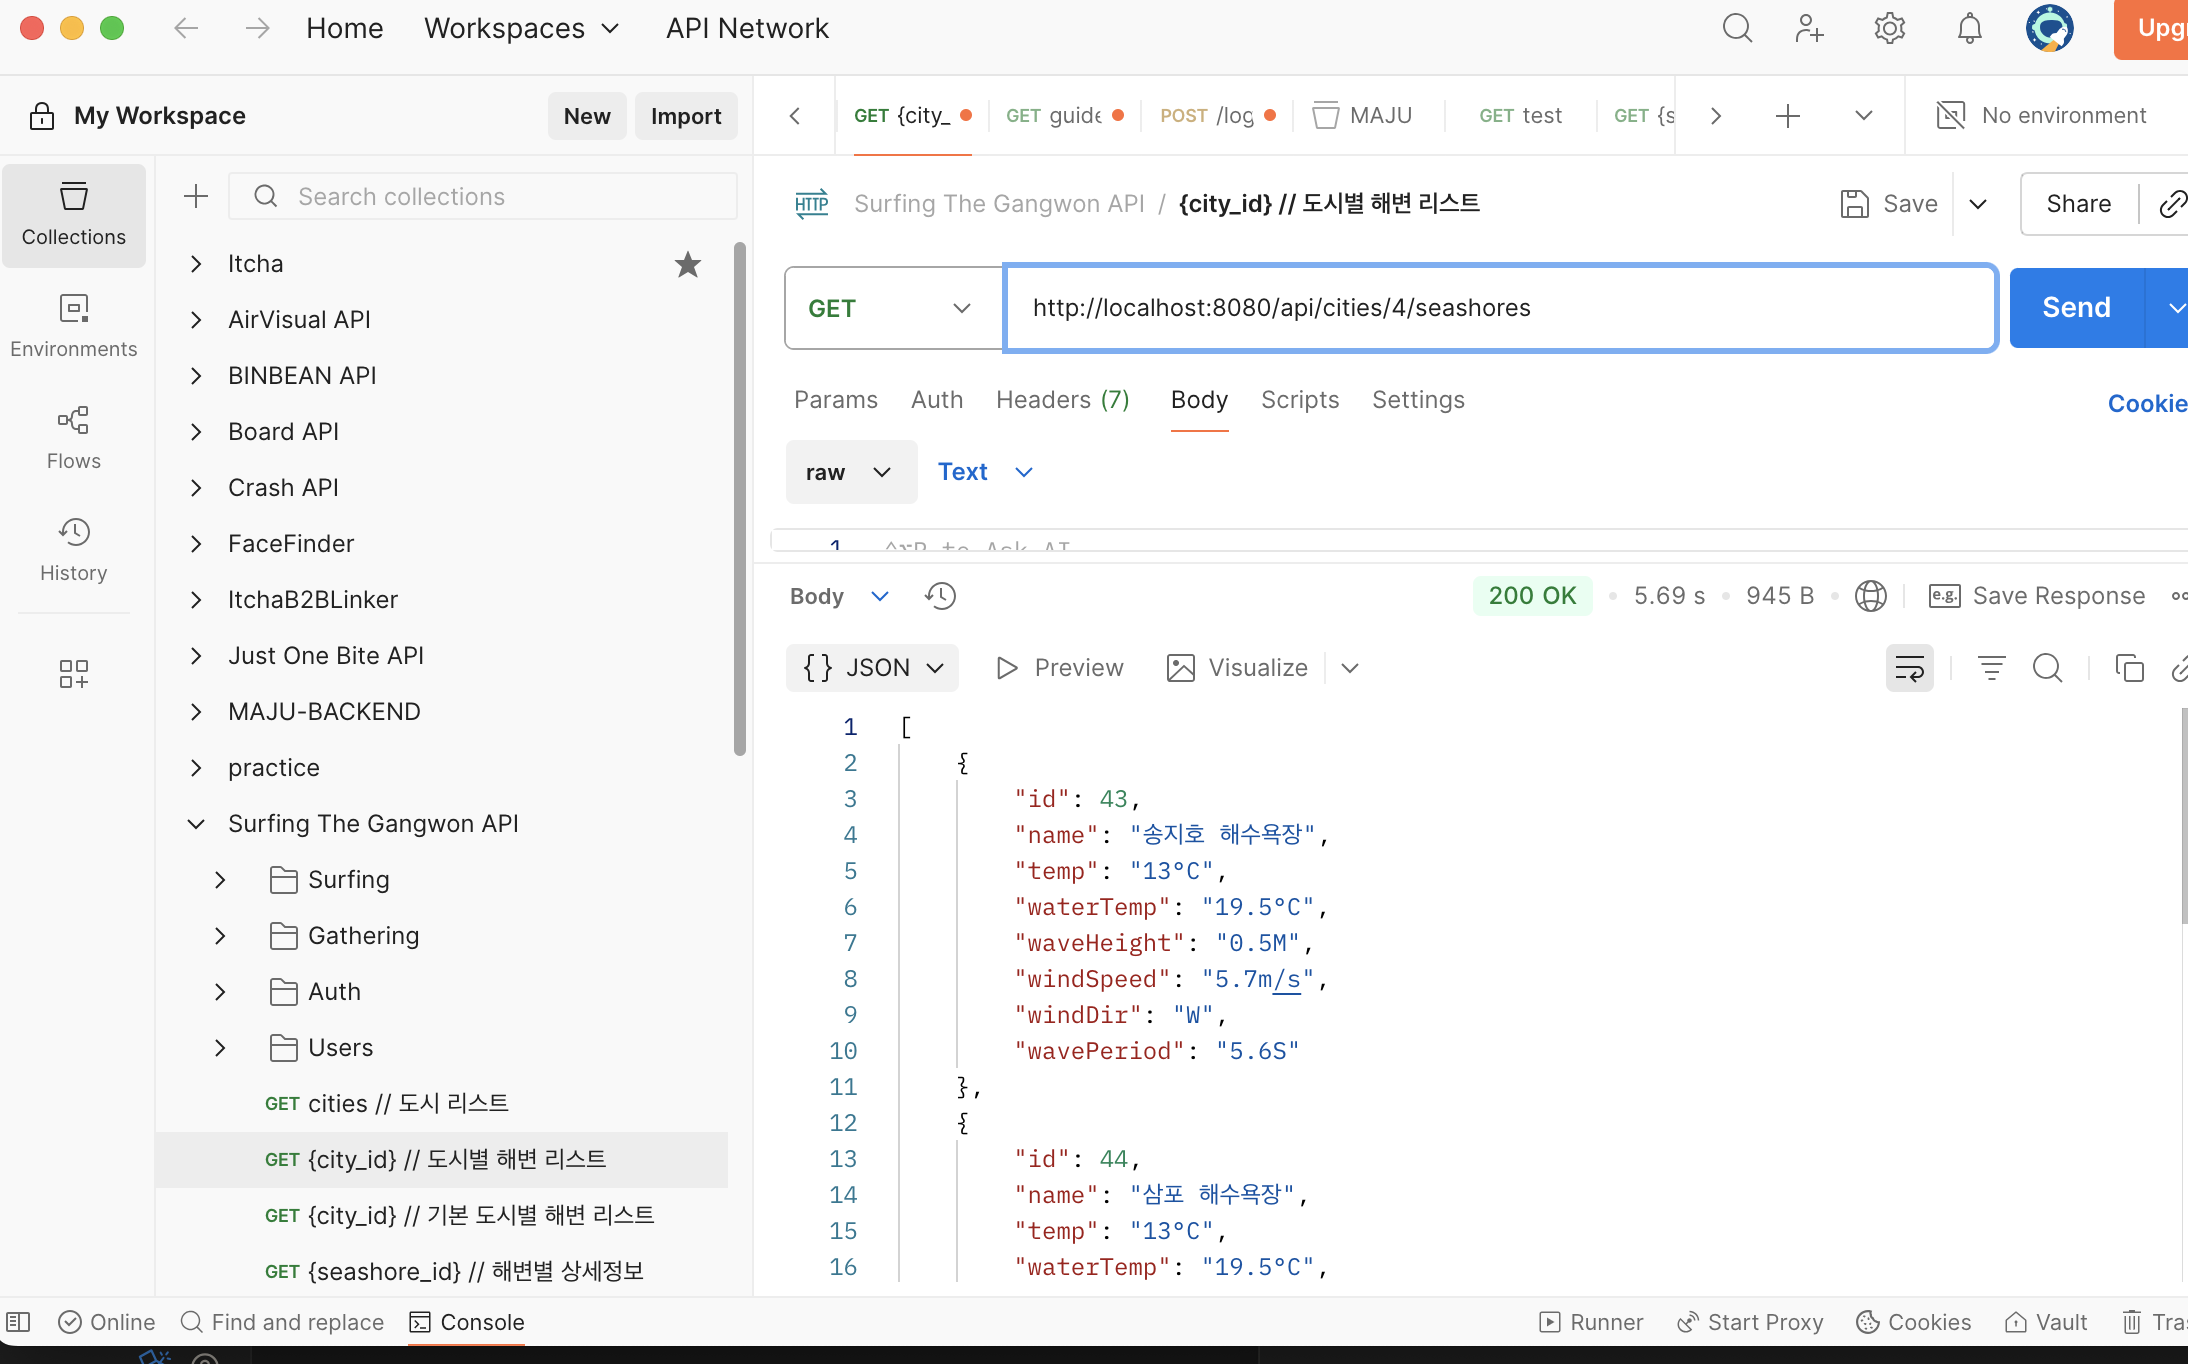2188x1364 pixels.
Task: Open the JSON response format dropdown
Action: coord(873,668)
